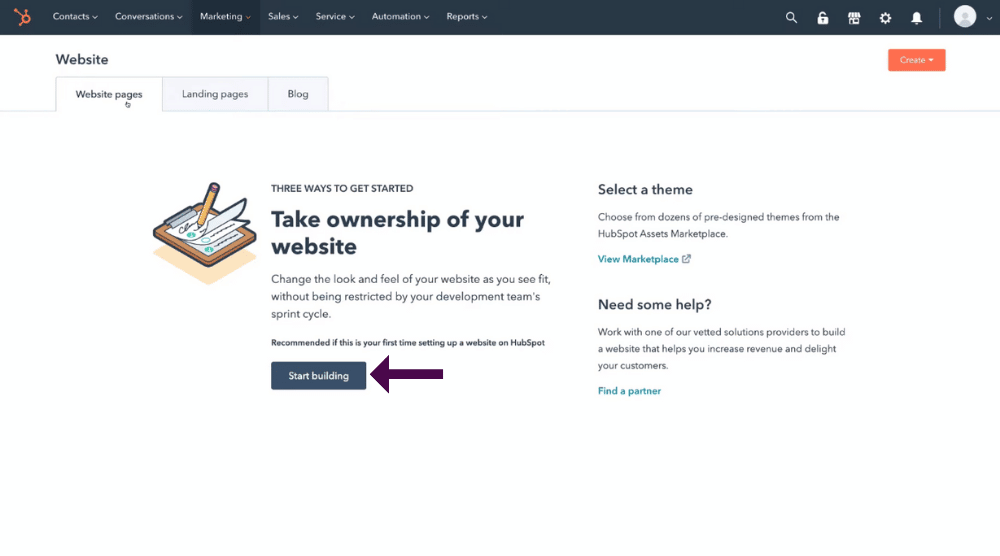The height and width of the screenshot is (556, 1000).
Task: Follow the Find a partner link
Action: pos(629,391)
